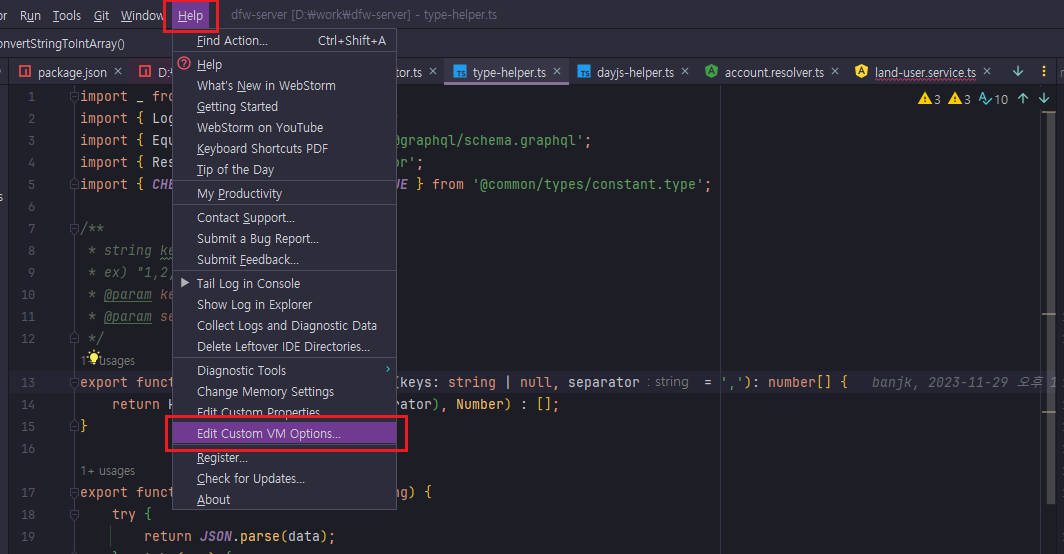Click the Help item with question mark icon

tap(284, 64)
